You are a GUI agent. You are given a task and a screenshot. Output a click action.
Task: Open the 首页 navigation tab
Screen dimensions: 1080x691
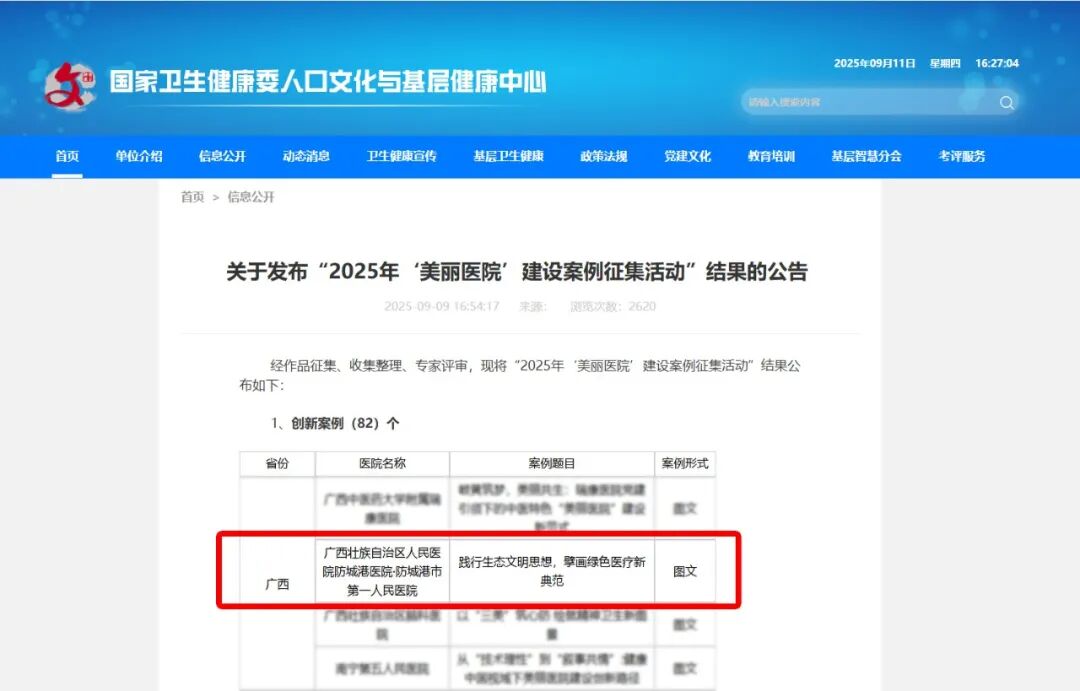tap(67, 156)
